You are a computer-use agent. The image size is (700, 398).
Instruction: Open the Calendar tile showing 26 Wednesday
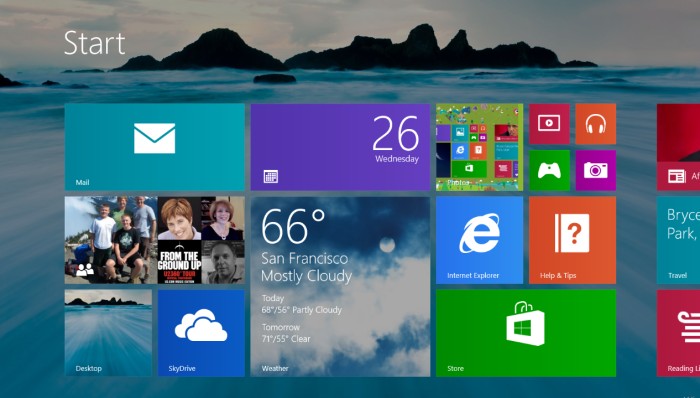coord(340,147)
